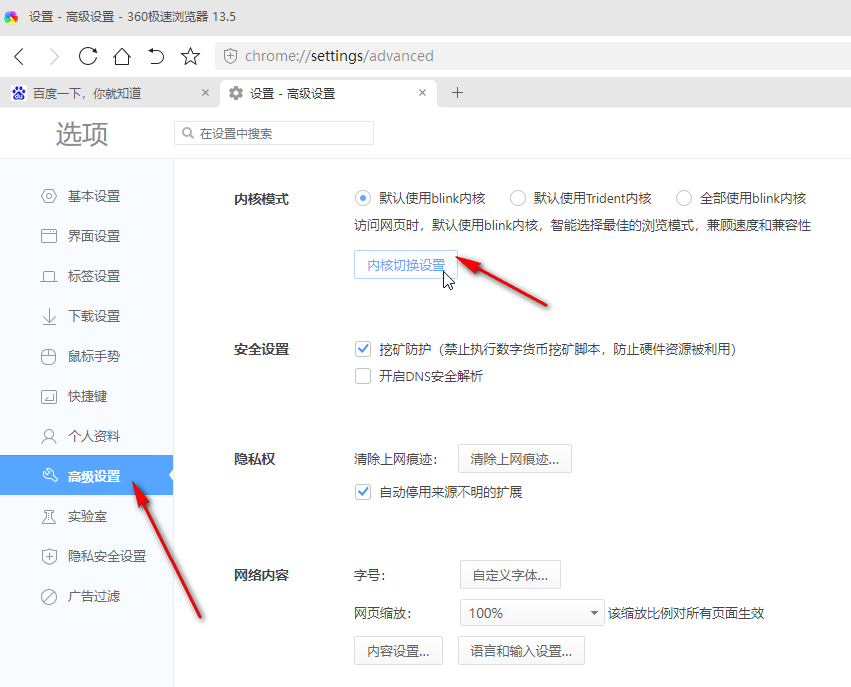Click the bookmark star in address bar
Image resolution: width=851 pixels, height=687 pixels.
(190, 56)
